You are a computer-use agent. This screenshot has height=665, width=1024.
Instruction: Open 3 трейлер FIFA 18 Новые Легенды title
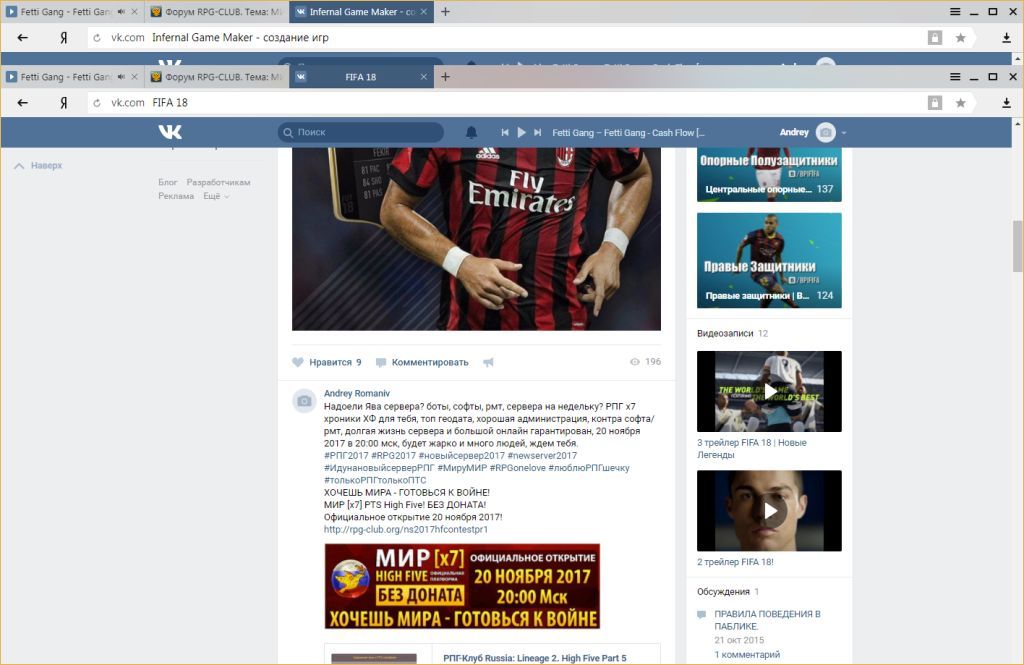751,449
